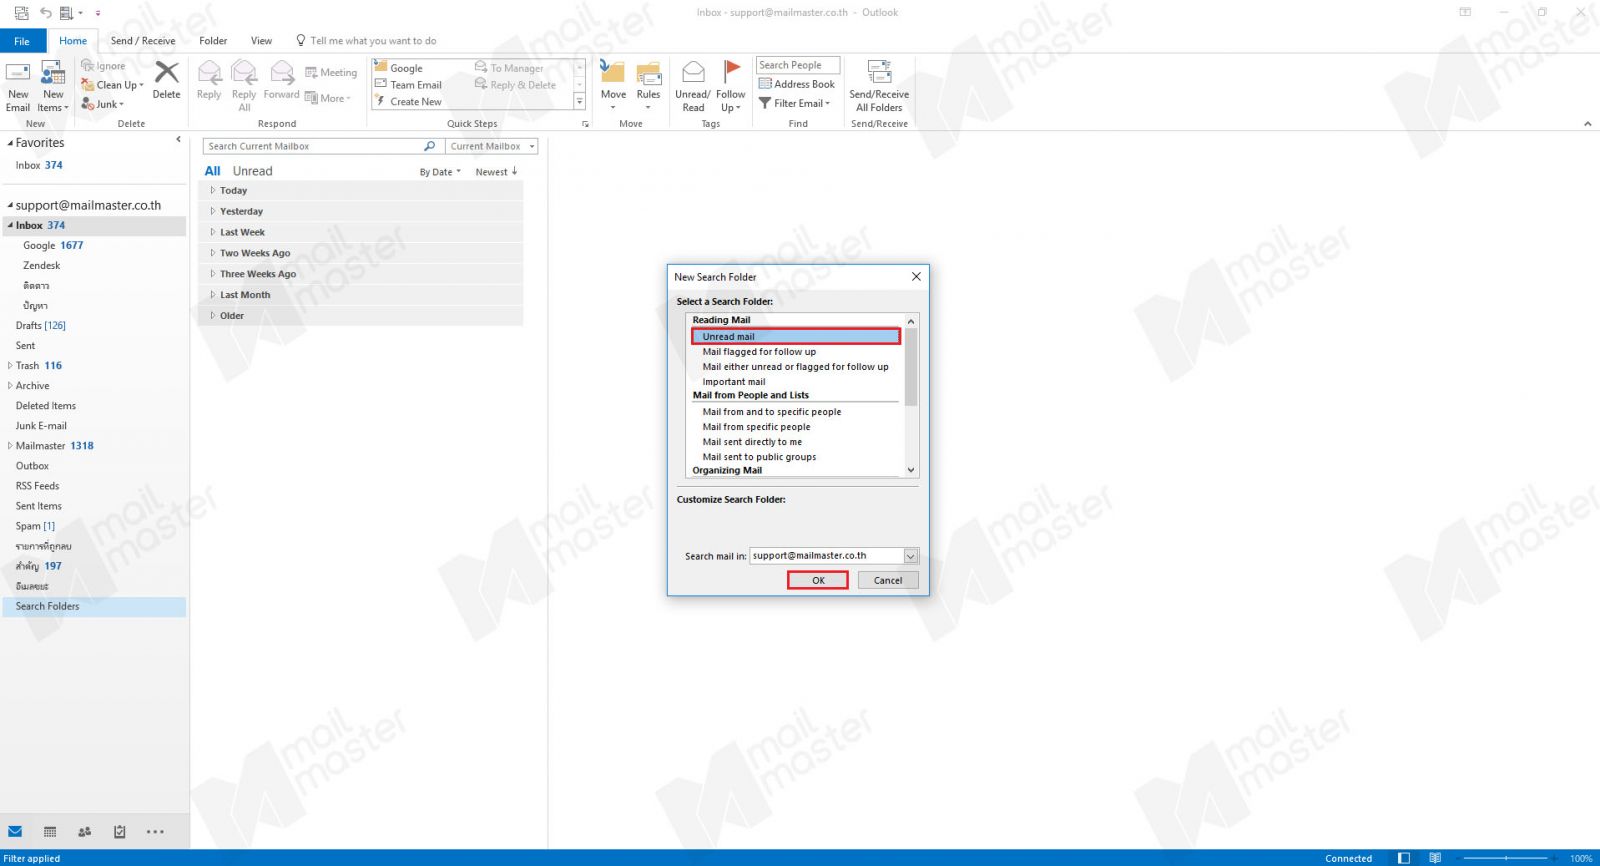This screenshot has width=1600, height=866.
Task: Open the New Items menu
Action: click(53, 87)
